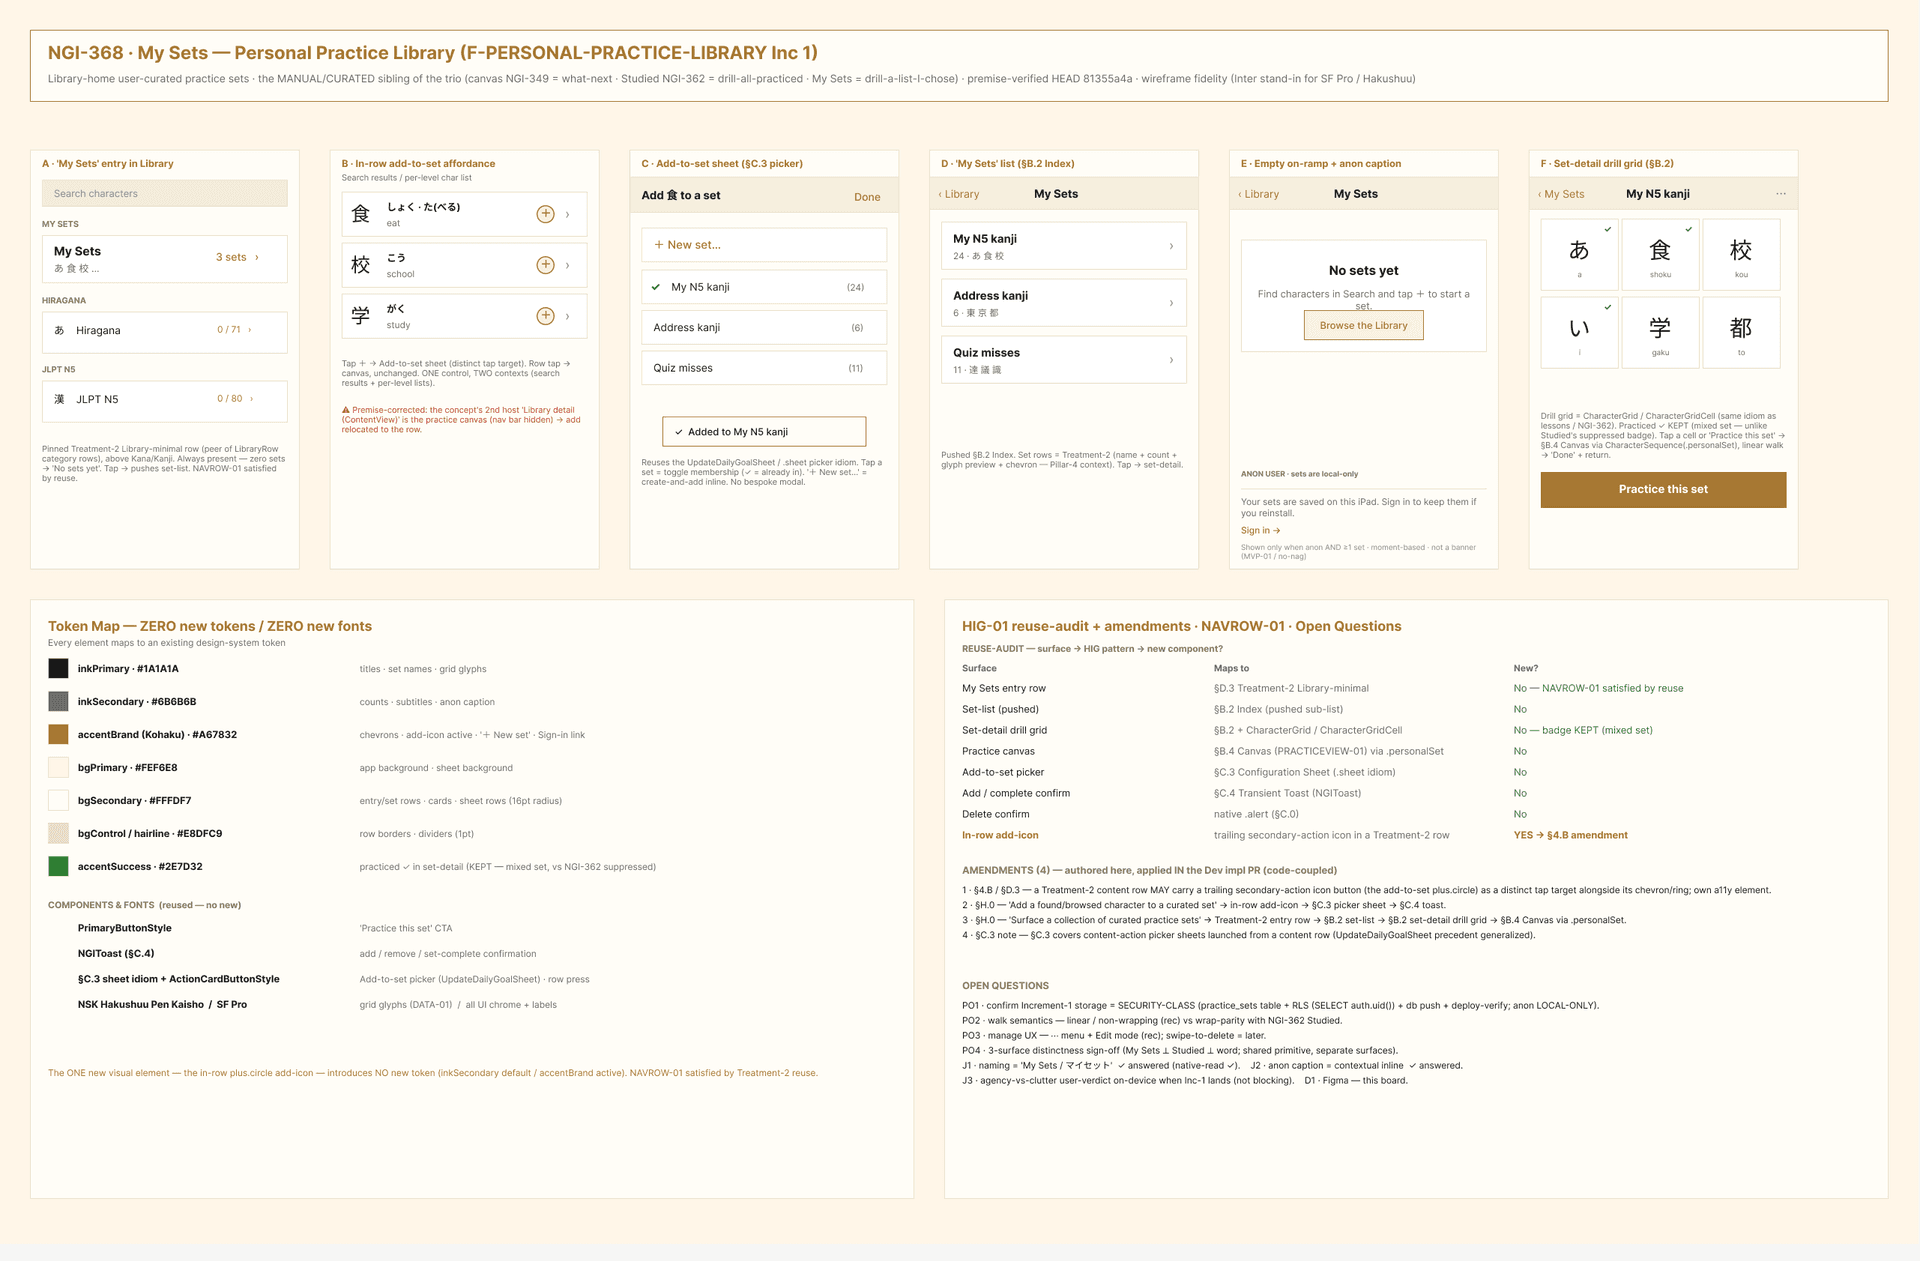Click the PrimaryButtonStyle component label
The image size is (1920, 1261).
pyautogui.click(x=125, y=929)
